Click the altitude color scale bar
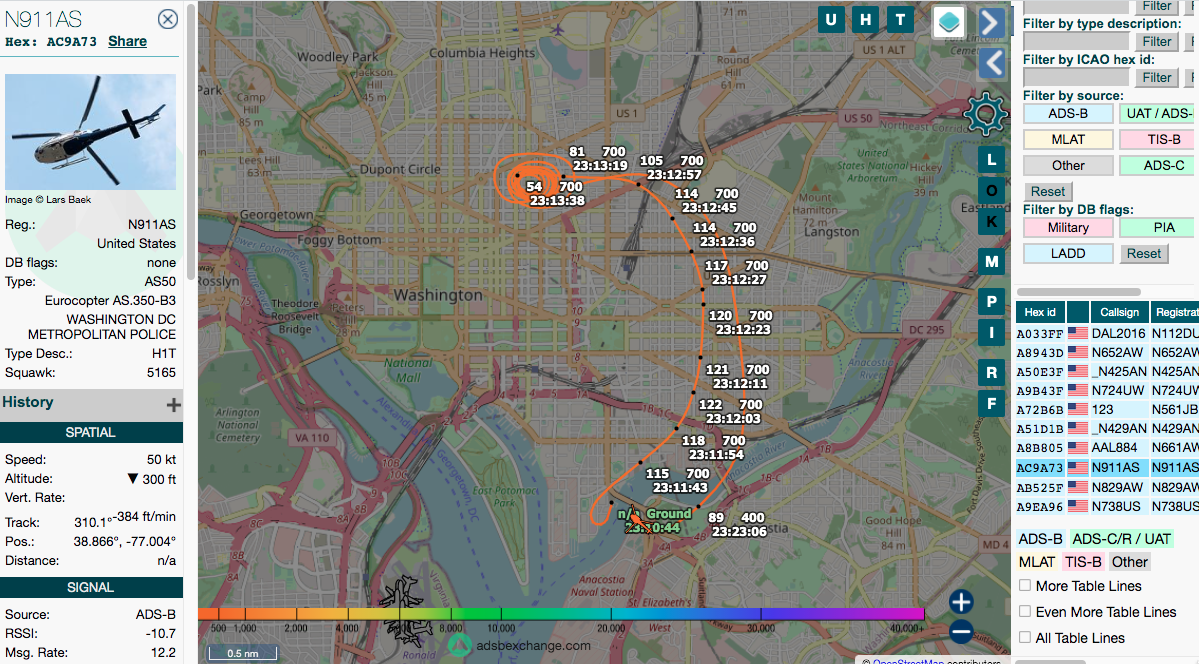 (561, 614)
